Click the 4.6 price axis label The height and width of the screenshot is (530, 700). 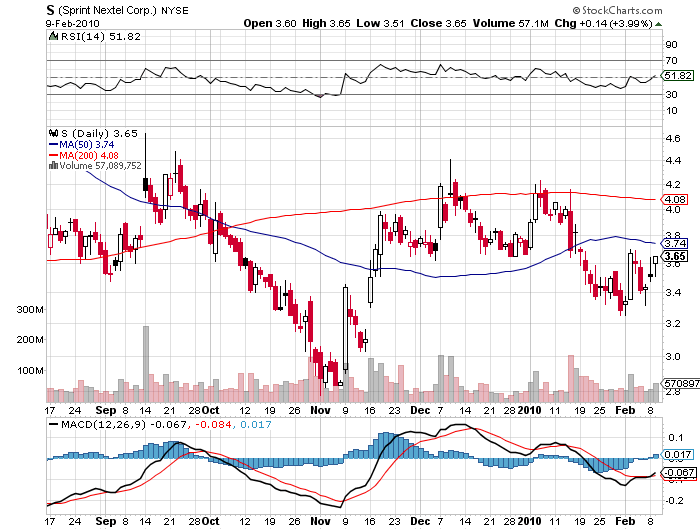coord(673,139)
